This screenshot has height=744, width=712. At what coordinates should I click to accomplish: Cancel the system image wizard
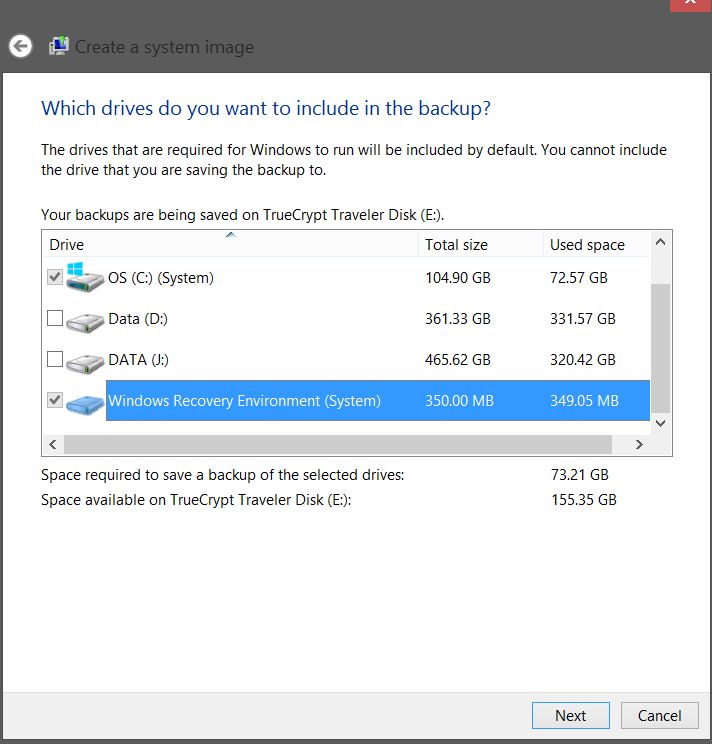coord(659,716)
